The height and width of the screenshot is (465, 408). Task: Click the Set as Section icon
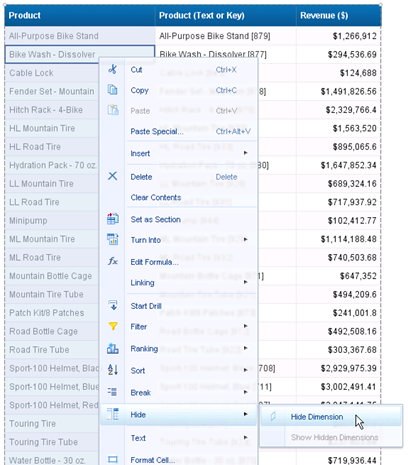coord(113,219)
